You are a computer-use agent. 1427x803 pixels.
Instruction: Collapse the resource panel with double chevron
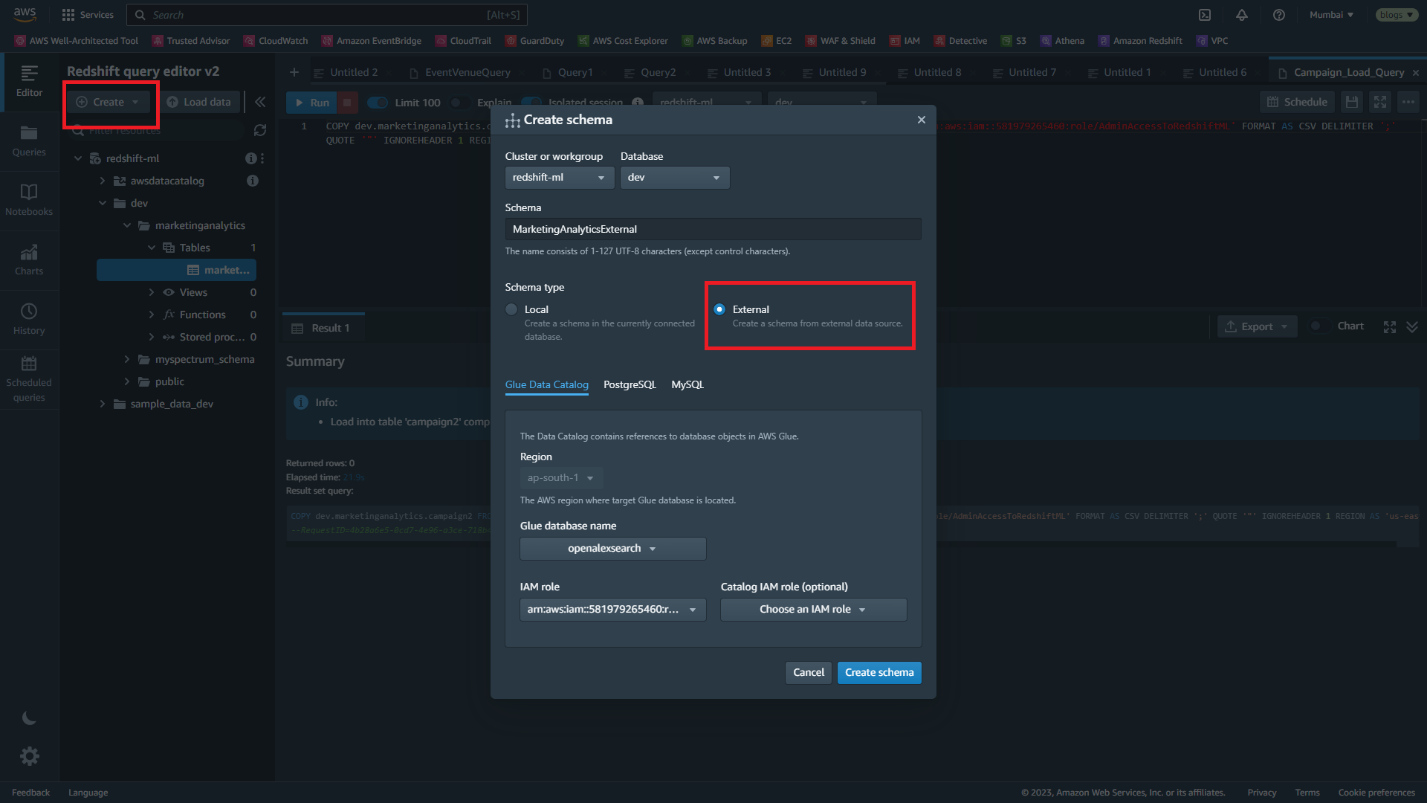260,102
